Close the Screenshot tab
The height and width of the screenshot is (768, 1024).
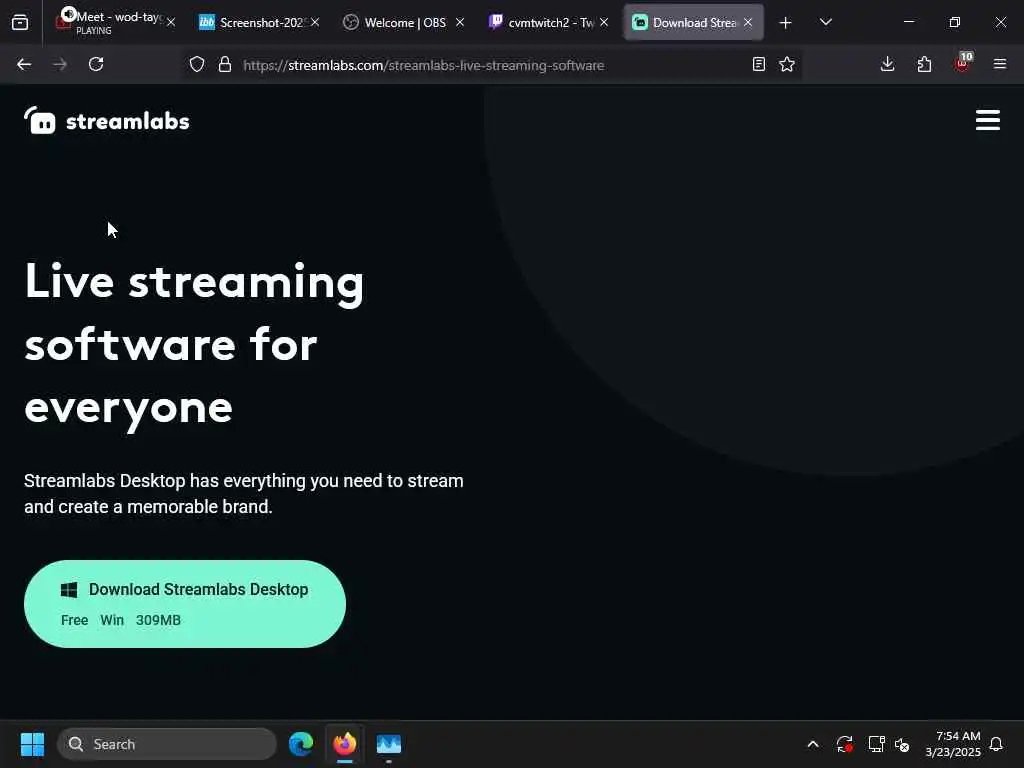(x=315, y=22)
